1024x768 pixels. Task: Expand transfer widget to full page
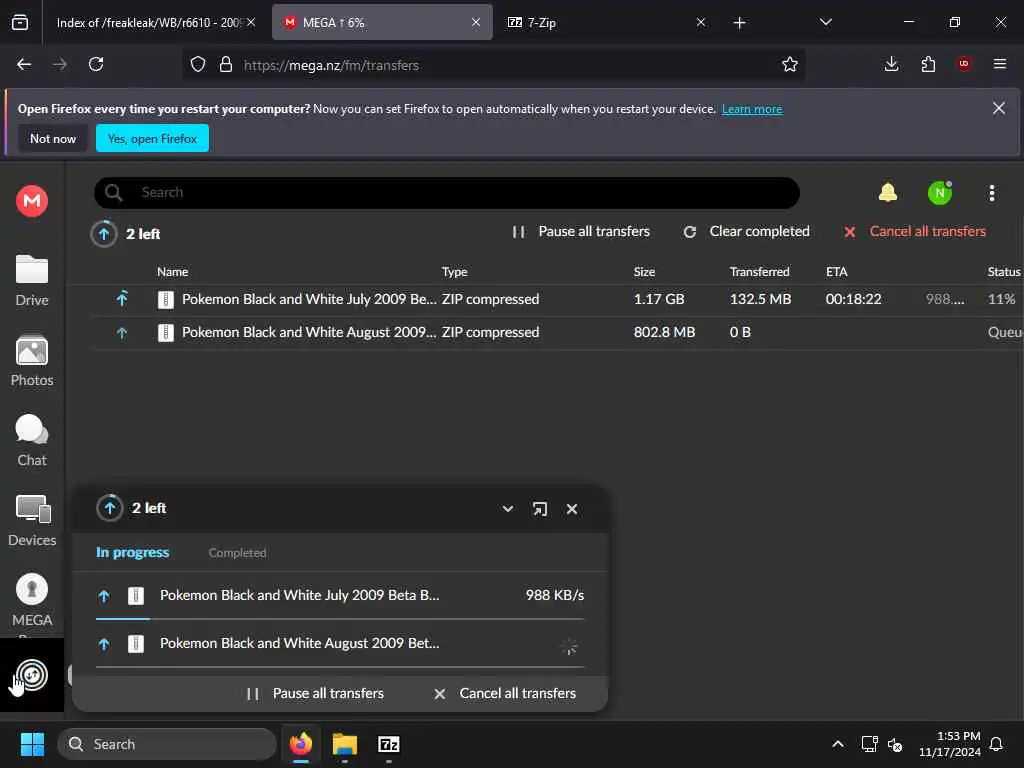coord(539,509)
